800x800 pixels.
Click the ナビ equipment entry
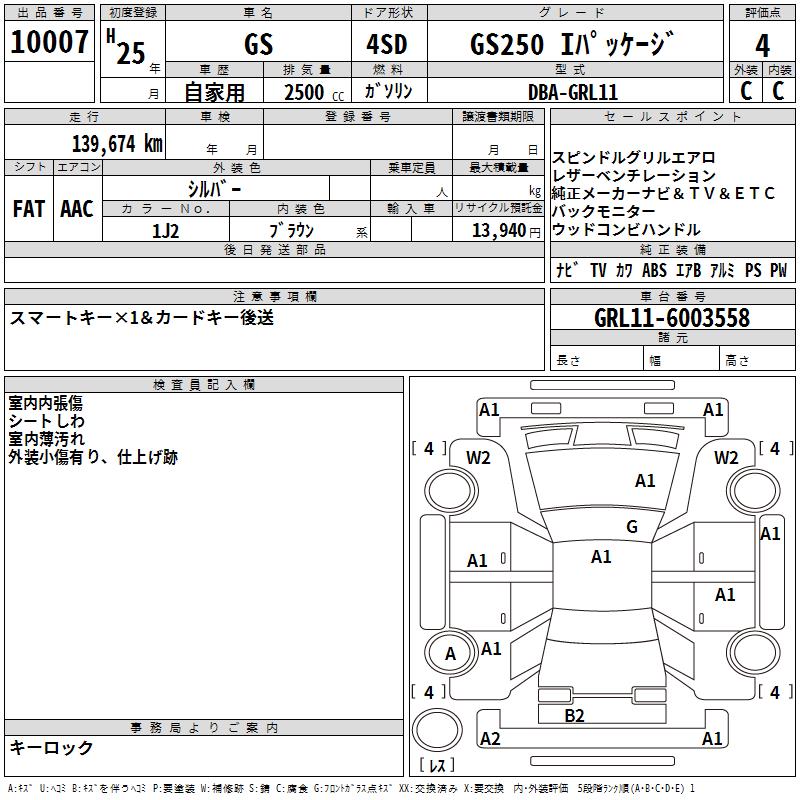[x=566, y=270]
